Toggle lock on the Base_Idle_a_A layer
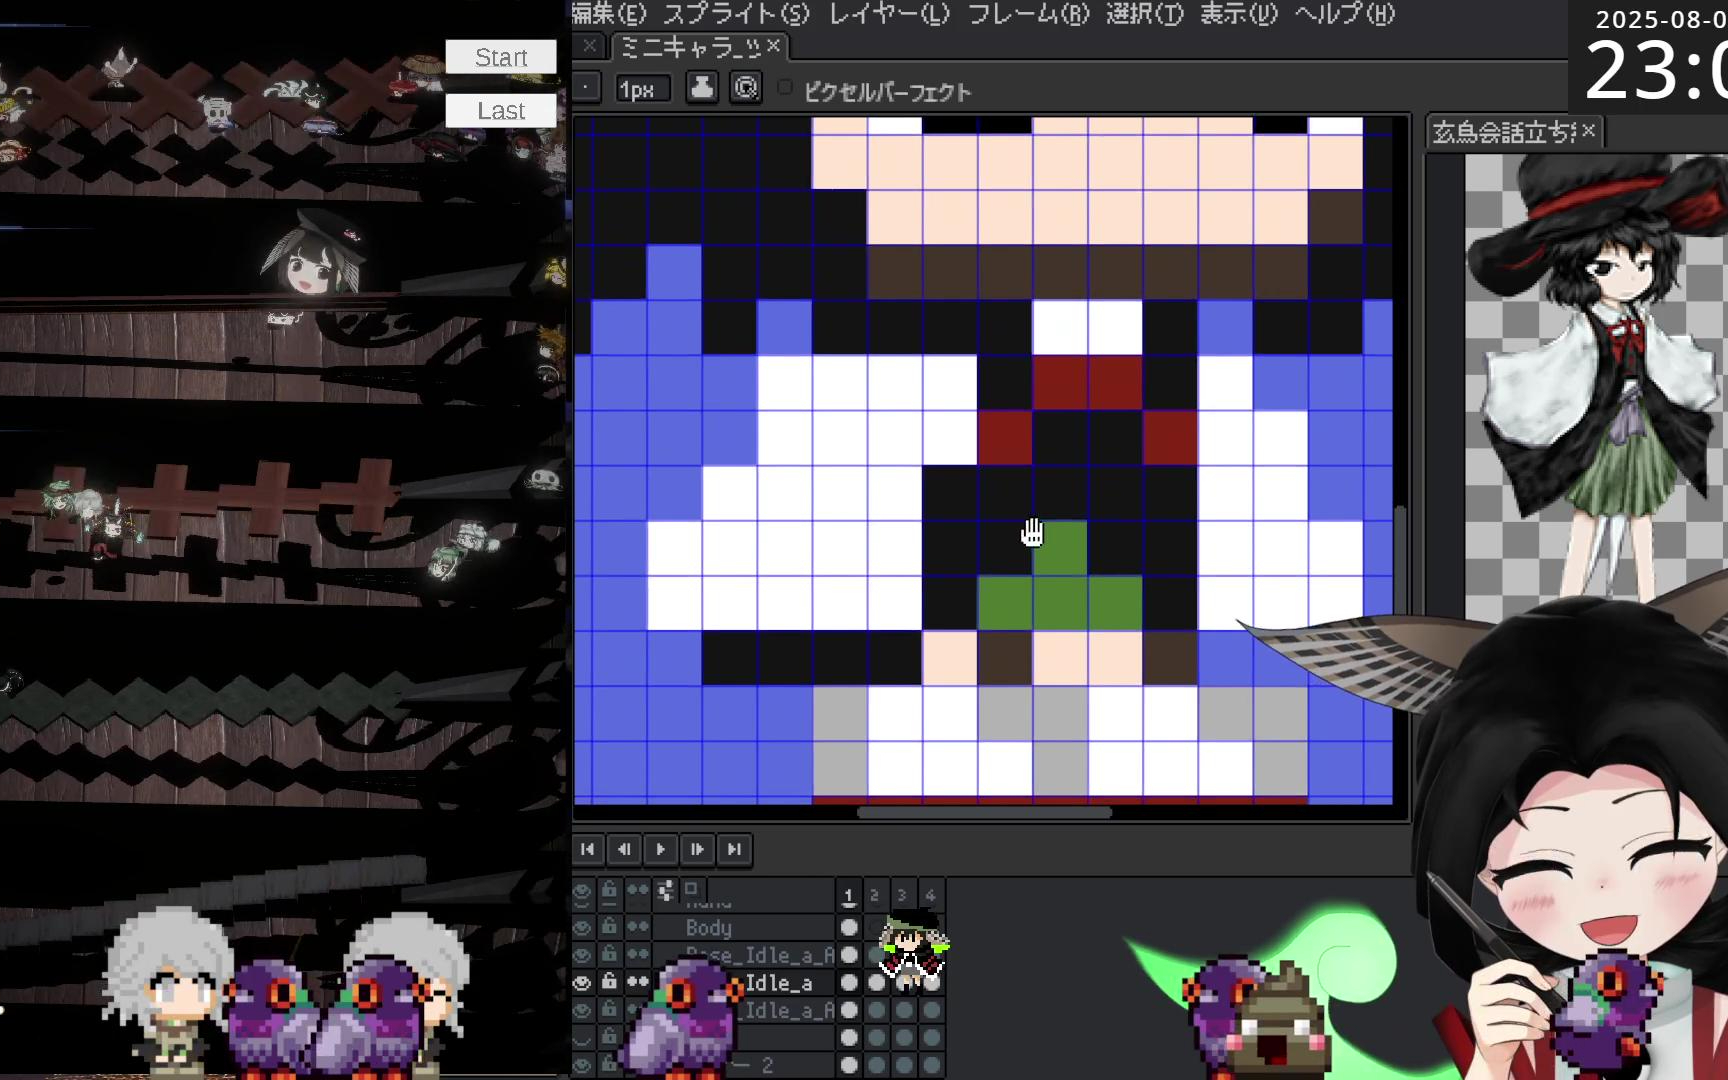The image size is (1728, 1080). 609,954
